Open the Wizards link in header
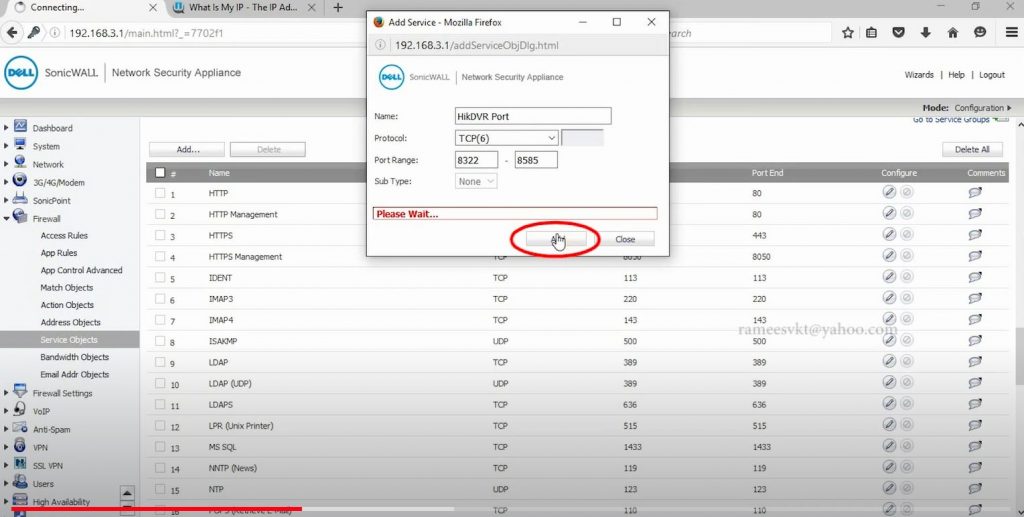This screenshot has height=517, width=1024. coord(919,74)
